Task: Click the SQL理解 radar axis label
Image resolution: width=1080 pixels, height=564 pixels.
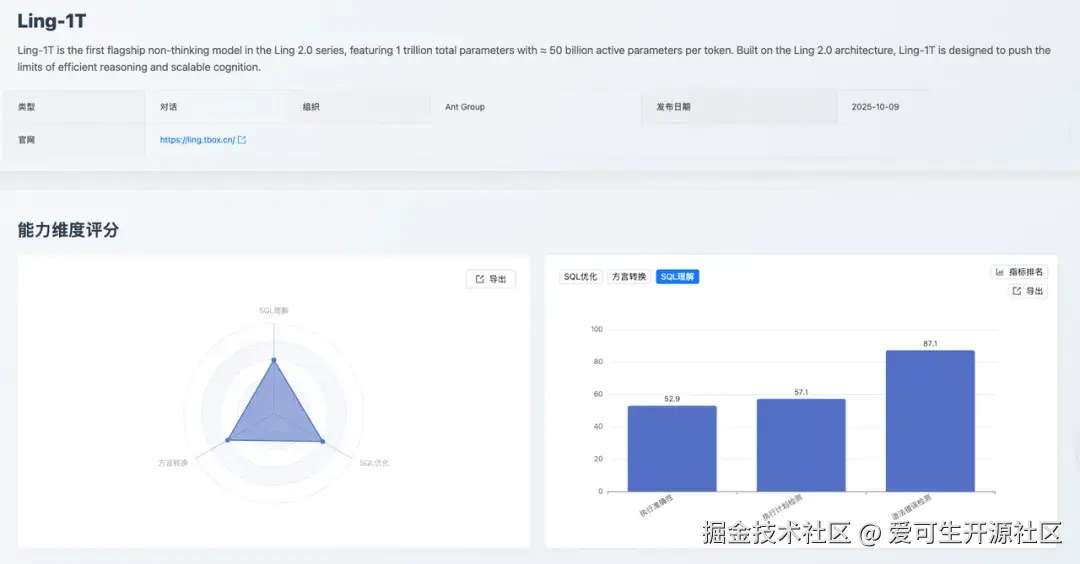Action: click(x=273, y=311)
